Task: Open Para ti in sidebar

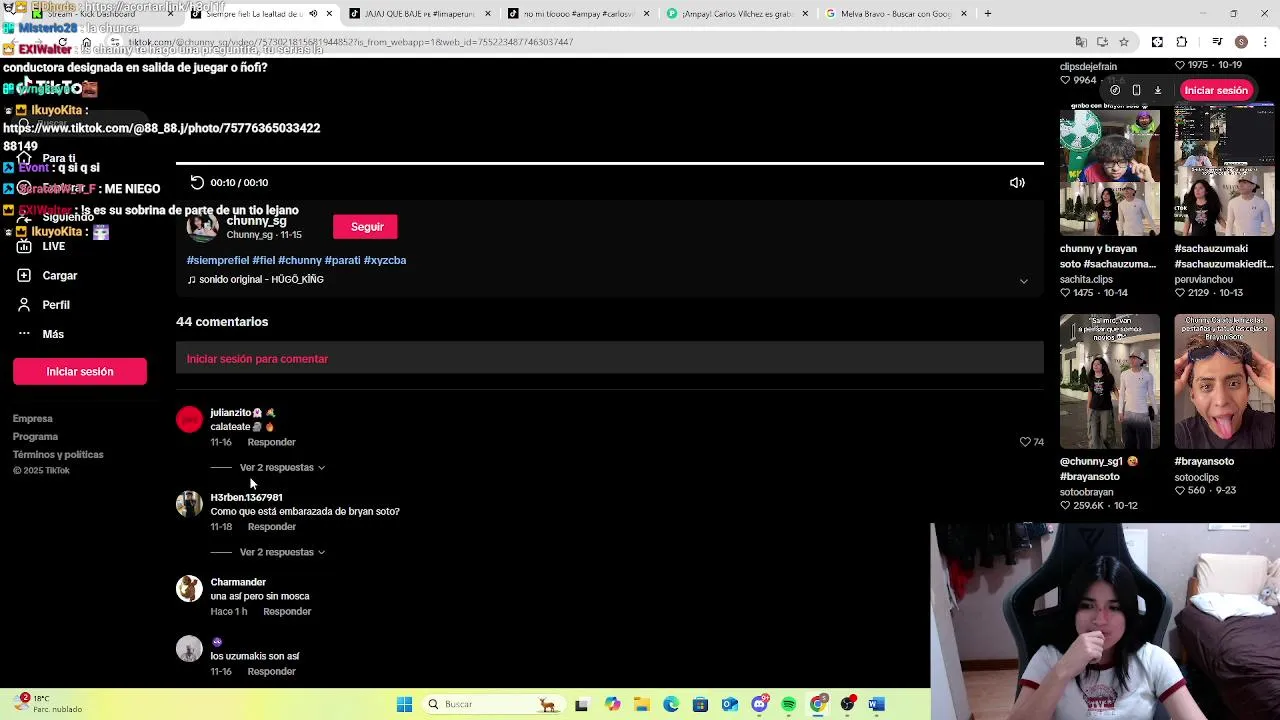Action: click(59, 158)
